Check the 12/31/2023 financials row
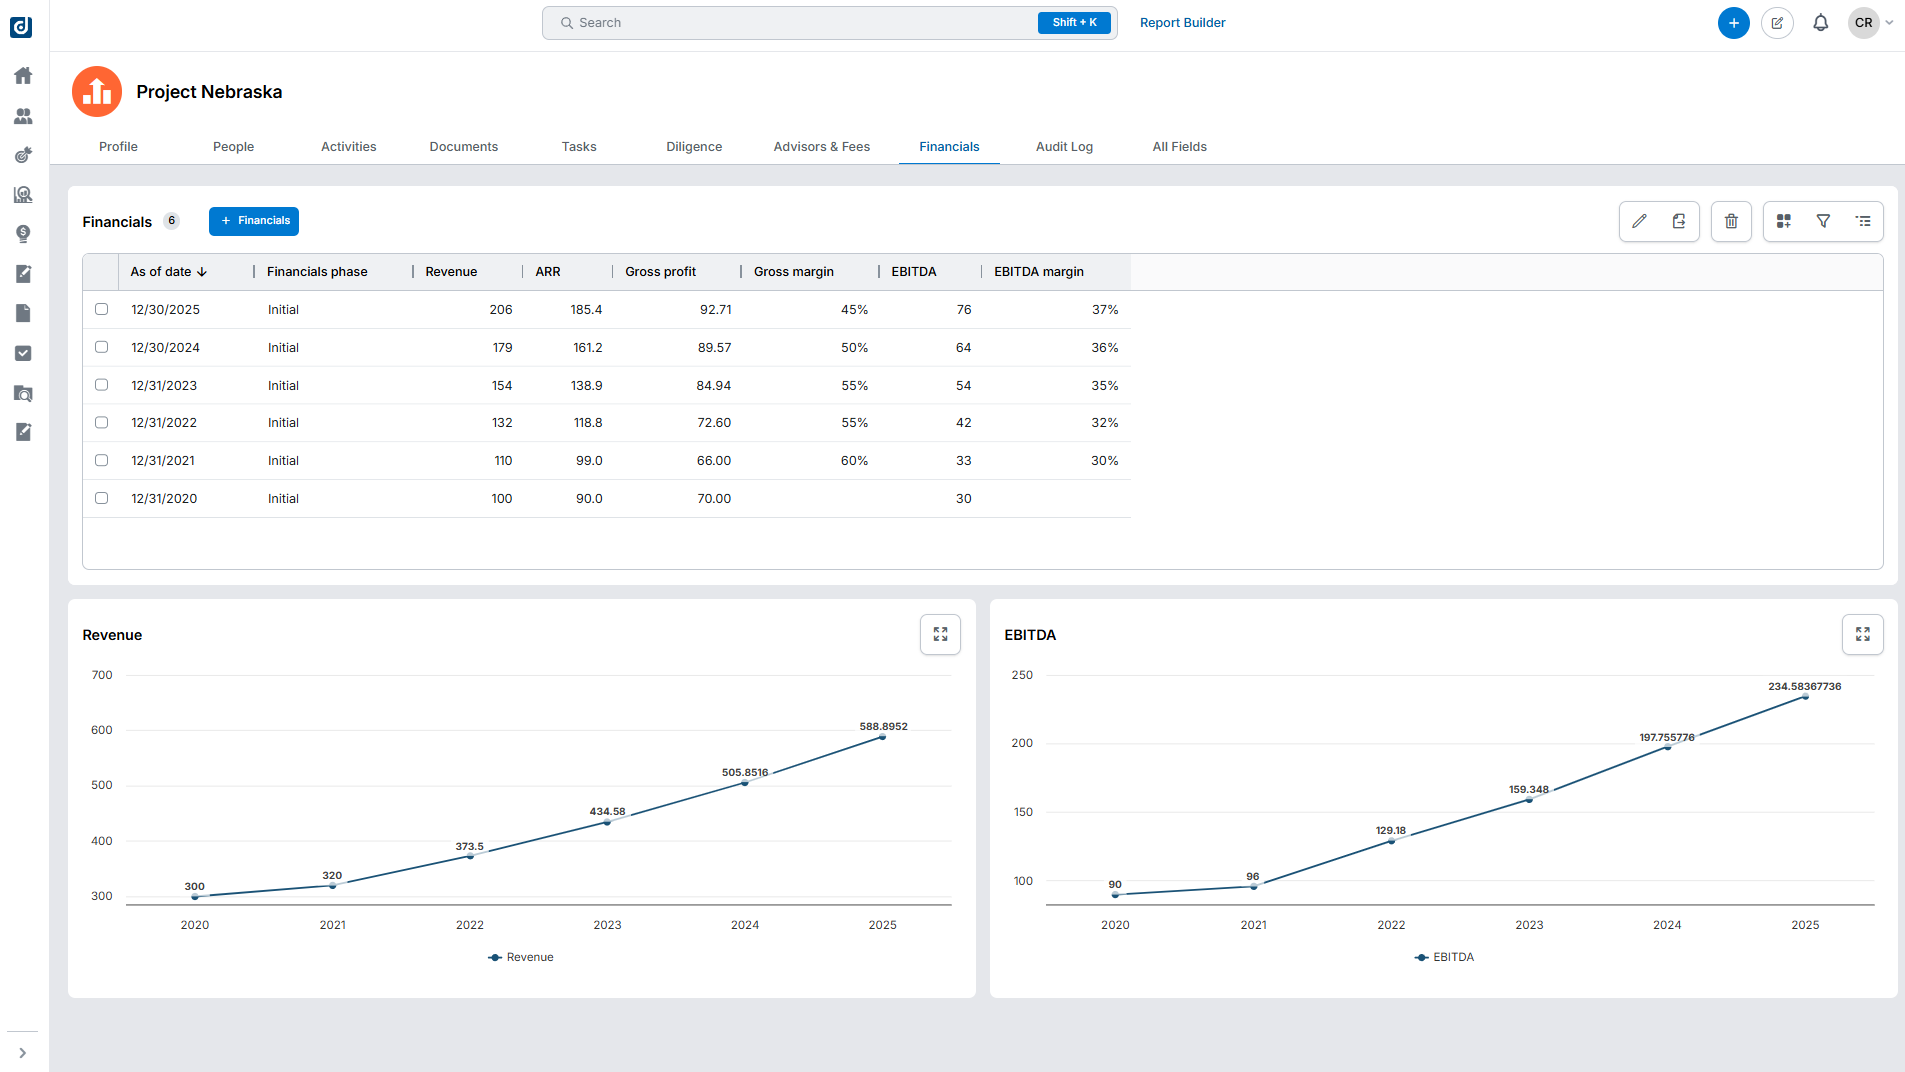The width and height of the screenshot is (1905, 1072). (x=102, y=385)
